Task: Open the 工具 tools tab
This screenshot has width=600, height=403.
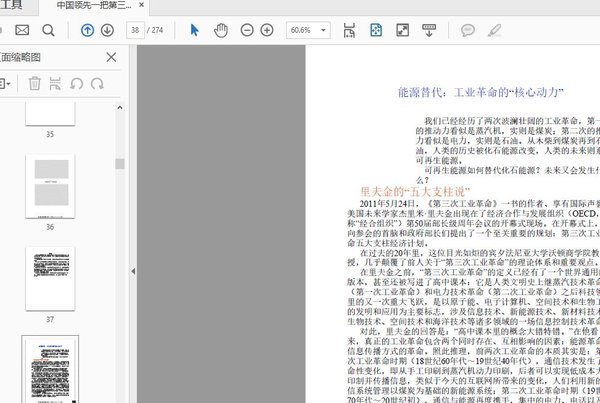Action: point(12,6)
